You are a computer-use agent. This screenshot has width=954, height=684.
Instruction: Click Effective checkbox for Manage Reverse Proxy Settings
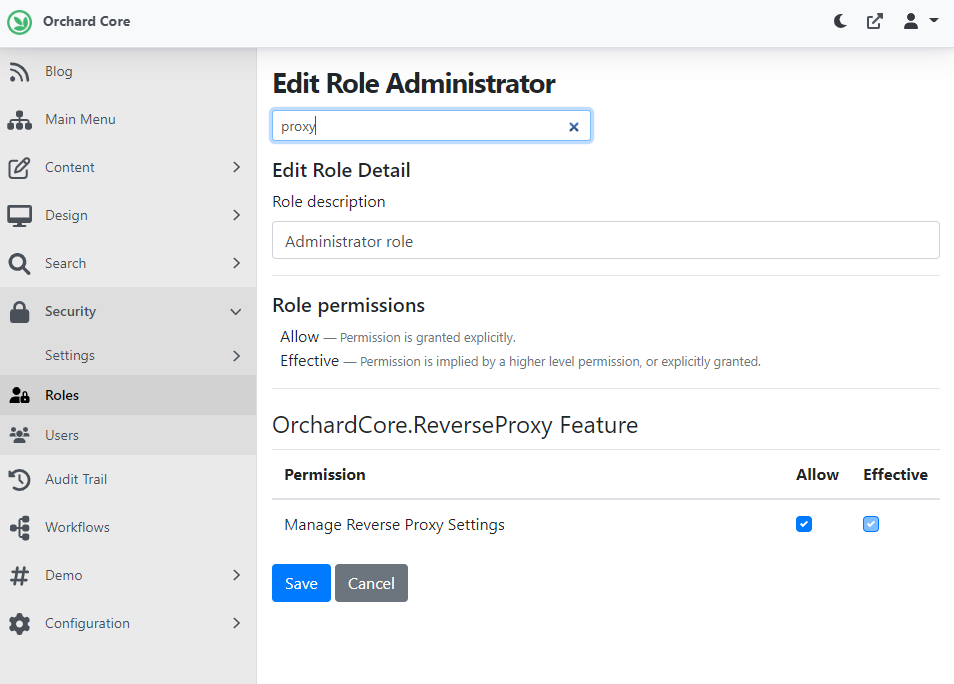pyautogui.click(x=871, y=524)
